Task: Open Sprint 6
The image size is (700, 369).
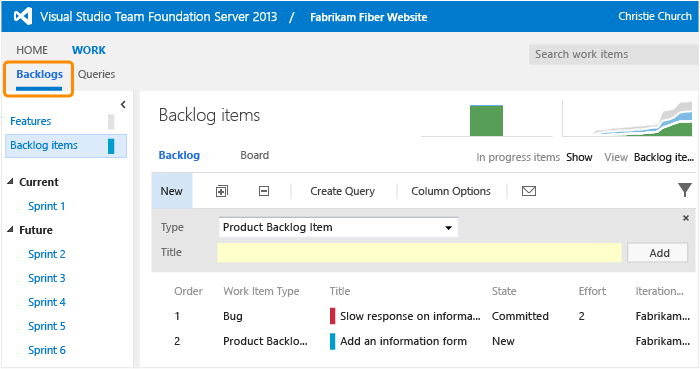Action: tap(46, 350)
